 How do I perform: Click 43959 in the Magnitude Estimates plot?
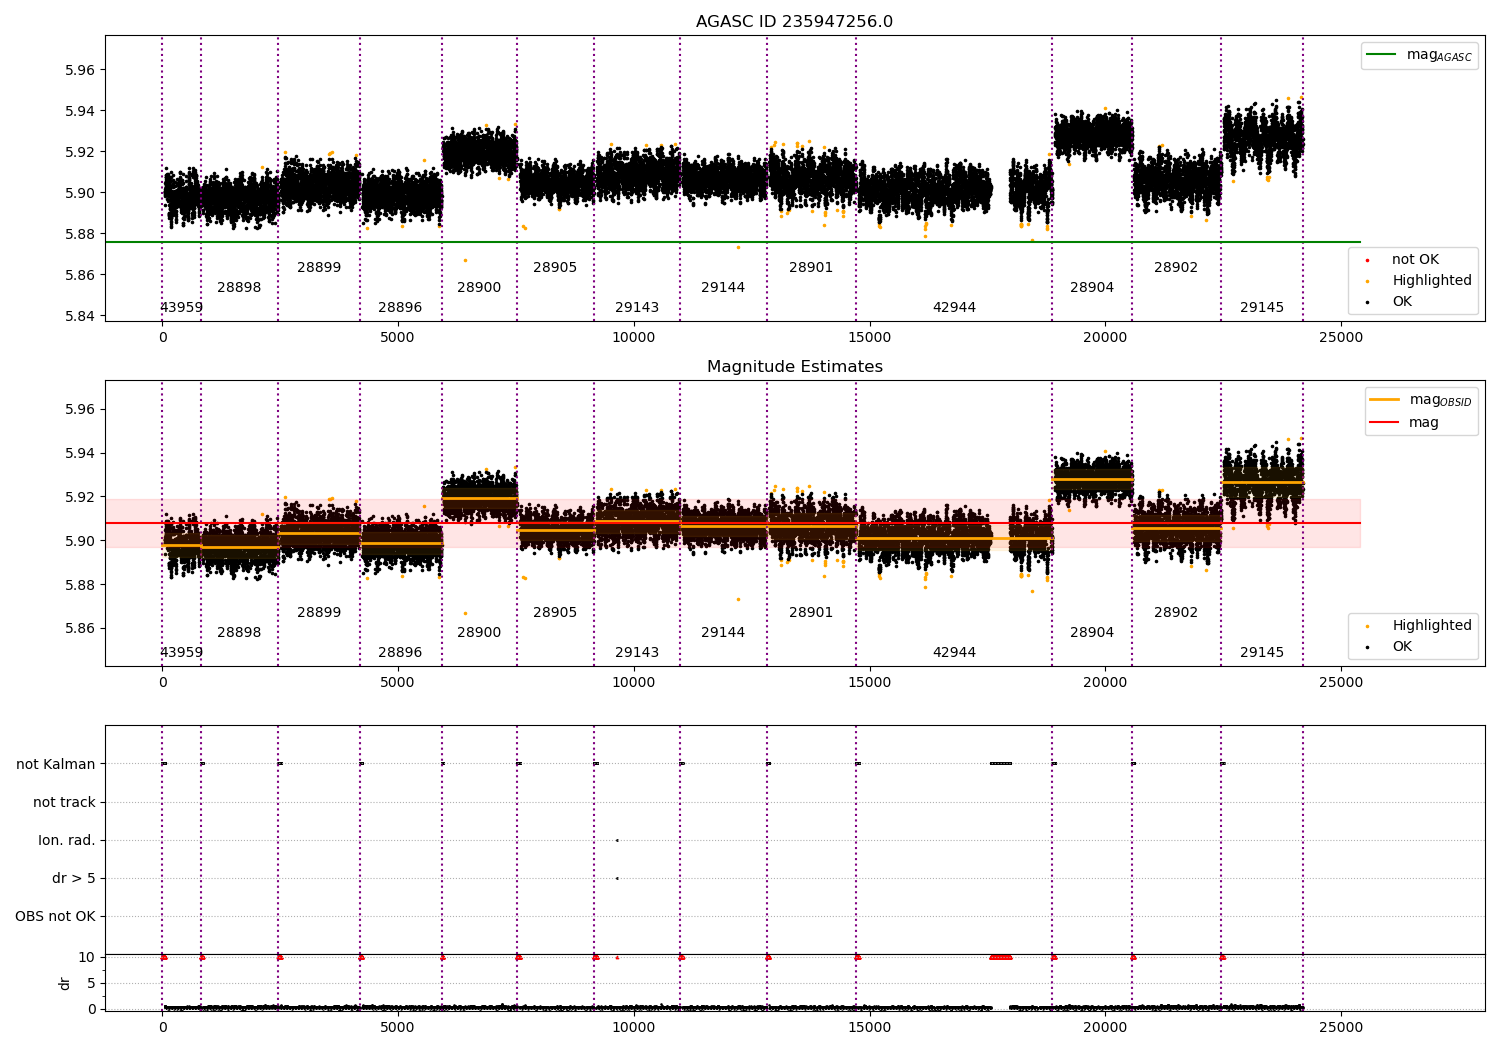[x=181, y=653]
